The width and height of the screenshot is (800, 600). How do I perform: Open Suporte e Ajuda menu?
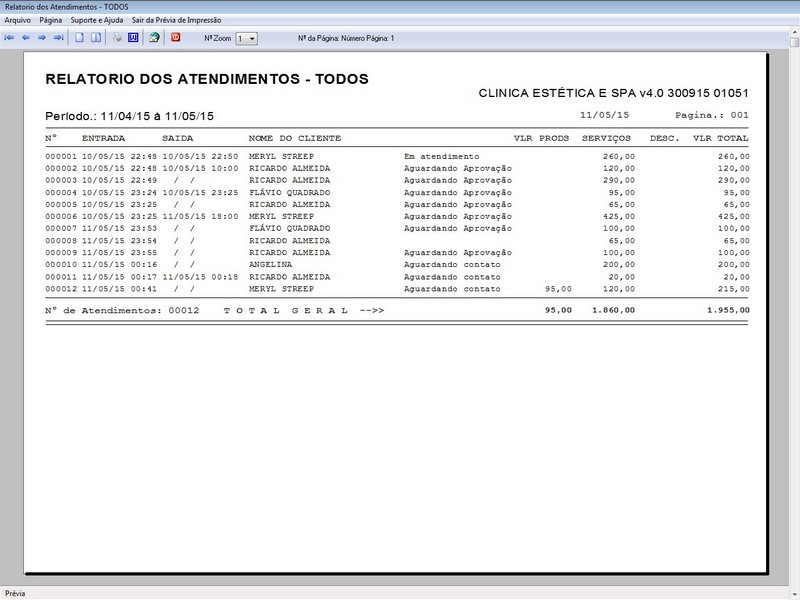click(x=96, y=20)
